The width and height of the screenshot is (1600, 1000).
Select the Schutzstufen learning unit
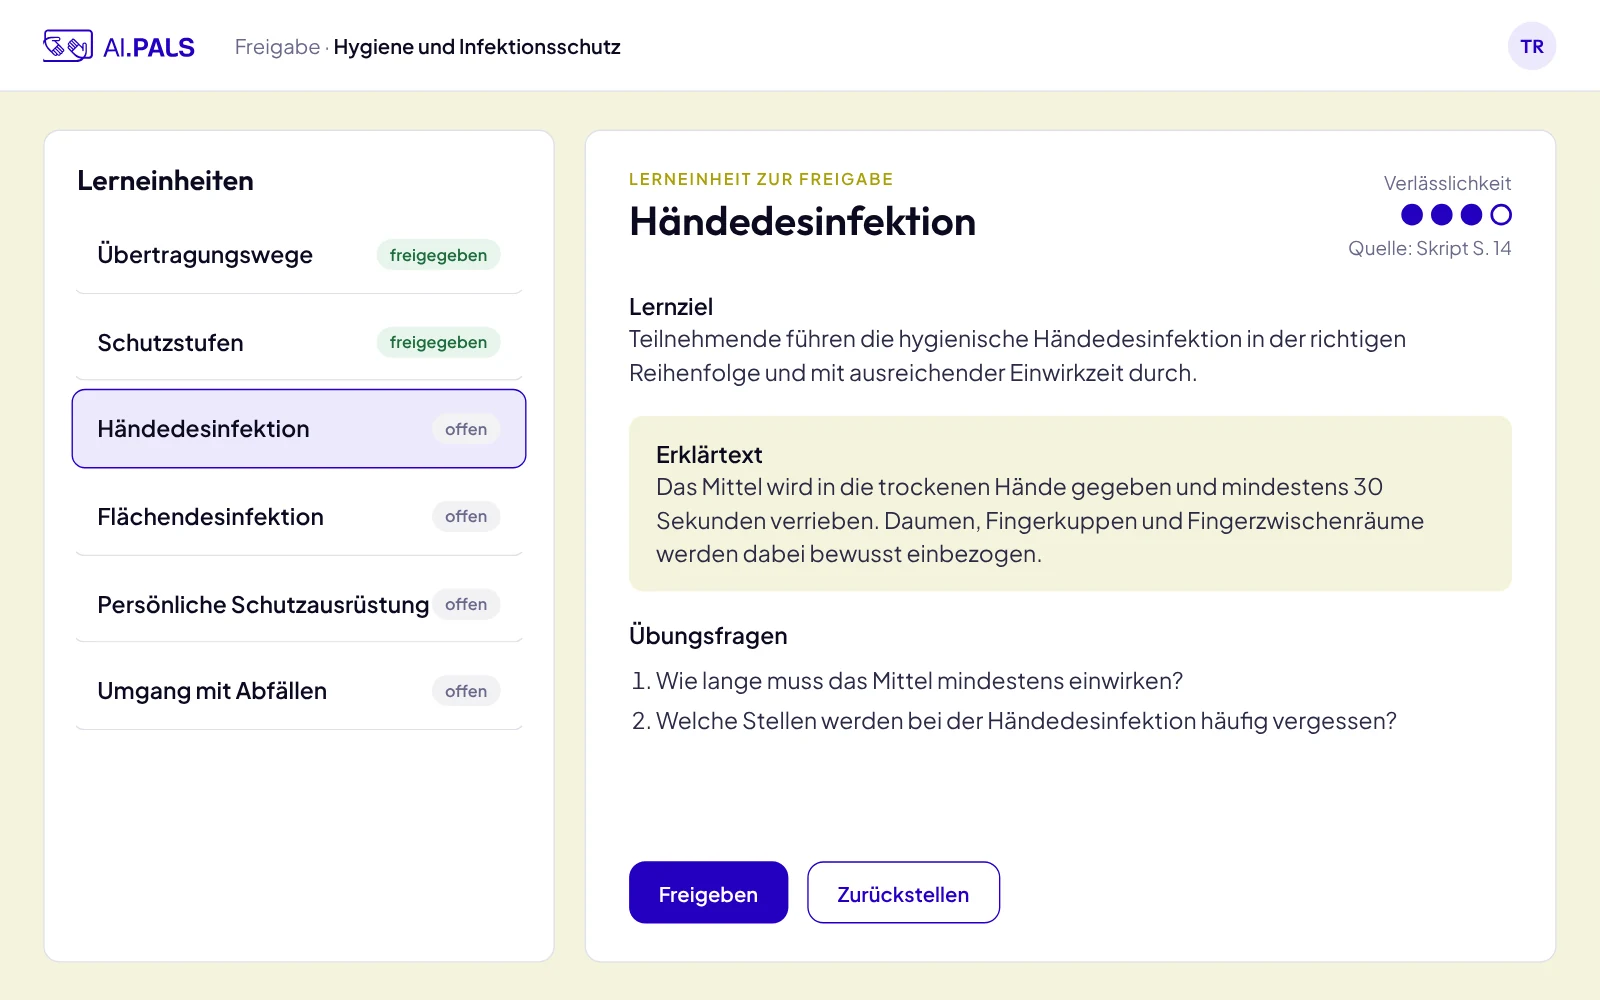pyautogui.click(x=299, y=342)
